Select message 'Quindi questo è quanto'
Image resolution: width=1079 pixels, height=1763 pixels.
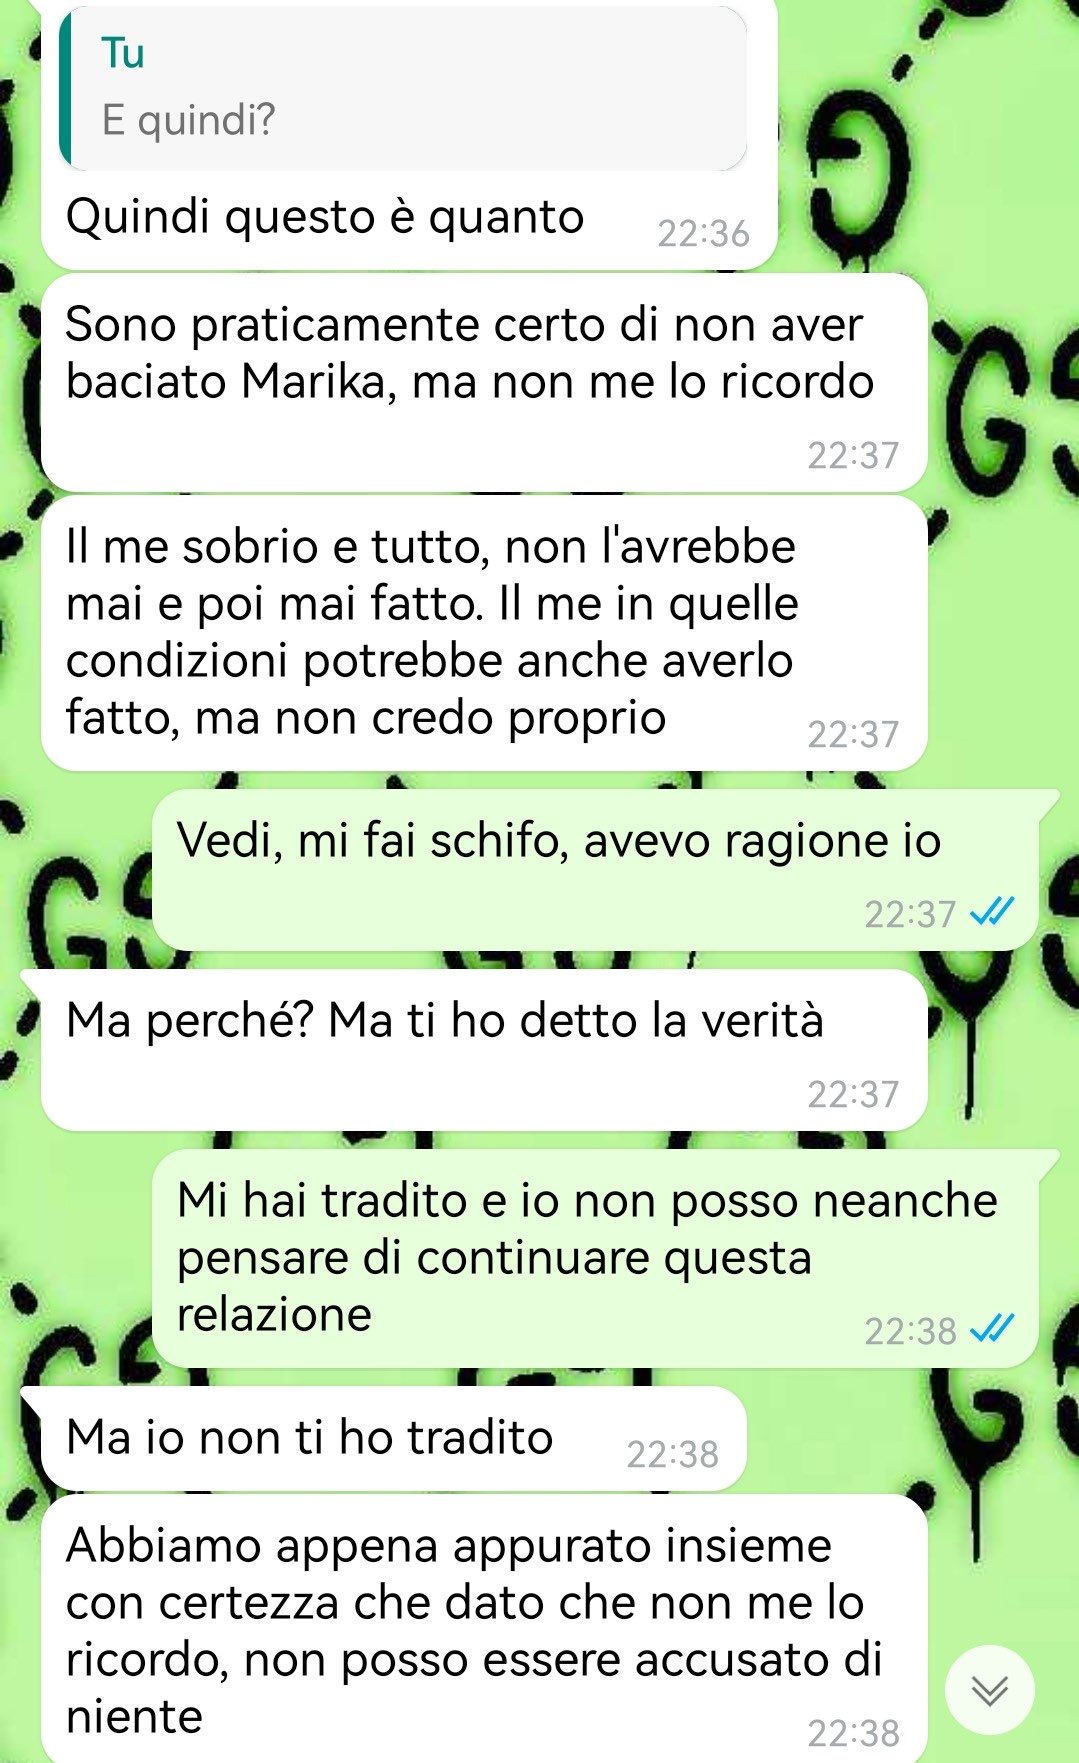click(x=409, y=135)
